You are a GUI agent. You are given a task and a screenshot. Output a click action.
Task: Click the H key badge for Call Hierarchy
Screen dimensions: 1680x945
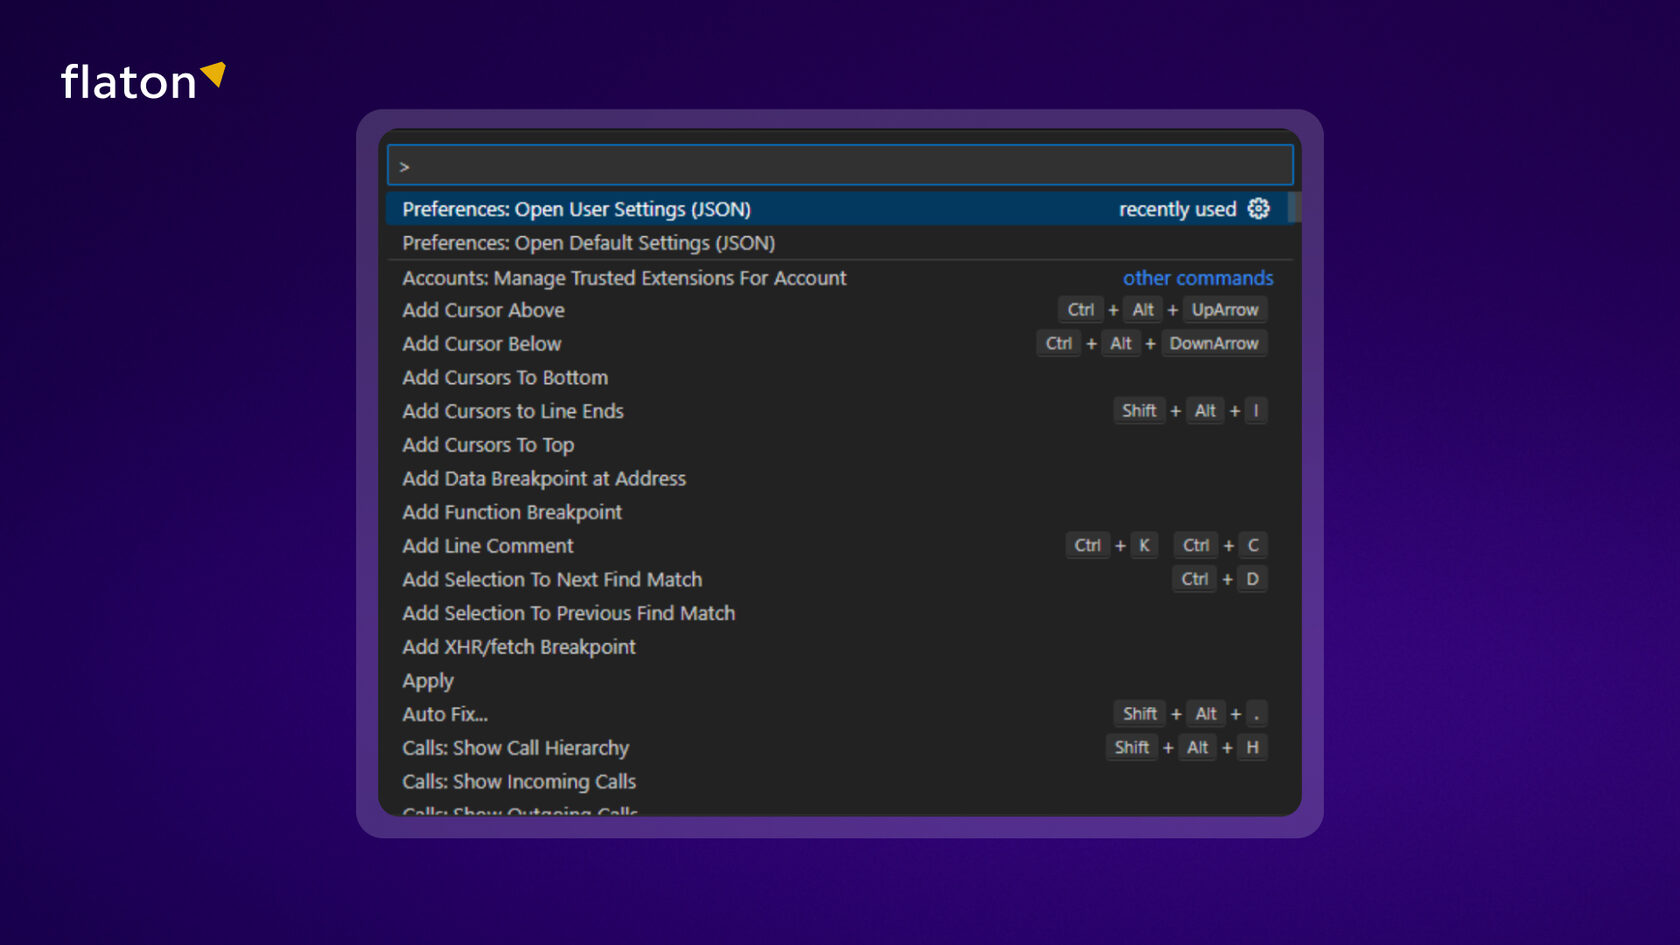point(1252,748)
